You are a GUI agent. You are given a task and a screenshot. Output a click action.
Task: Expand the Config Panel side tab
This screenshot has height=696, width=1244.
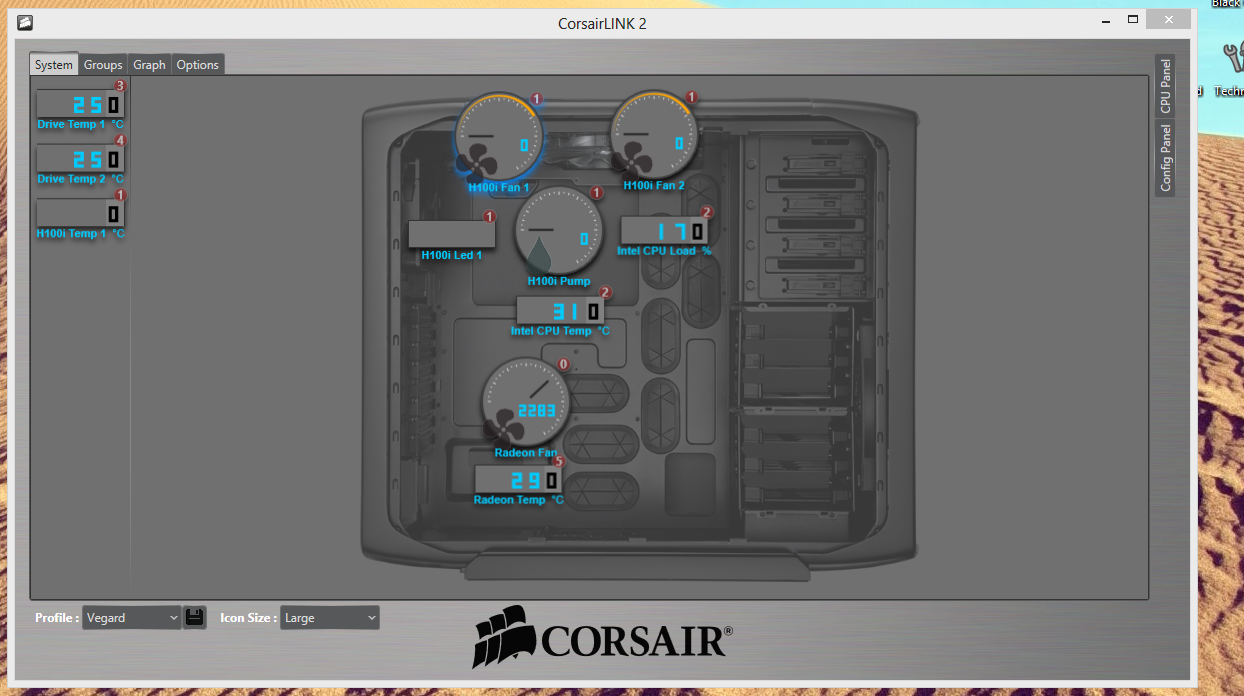coord(1165,158)
